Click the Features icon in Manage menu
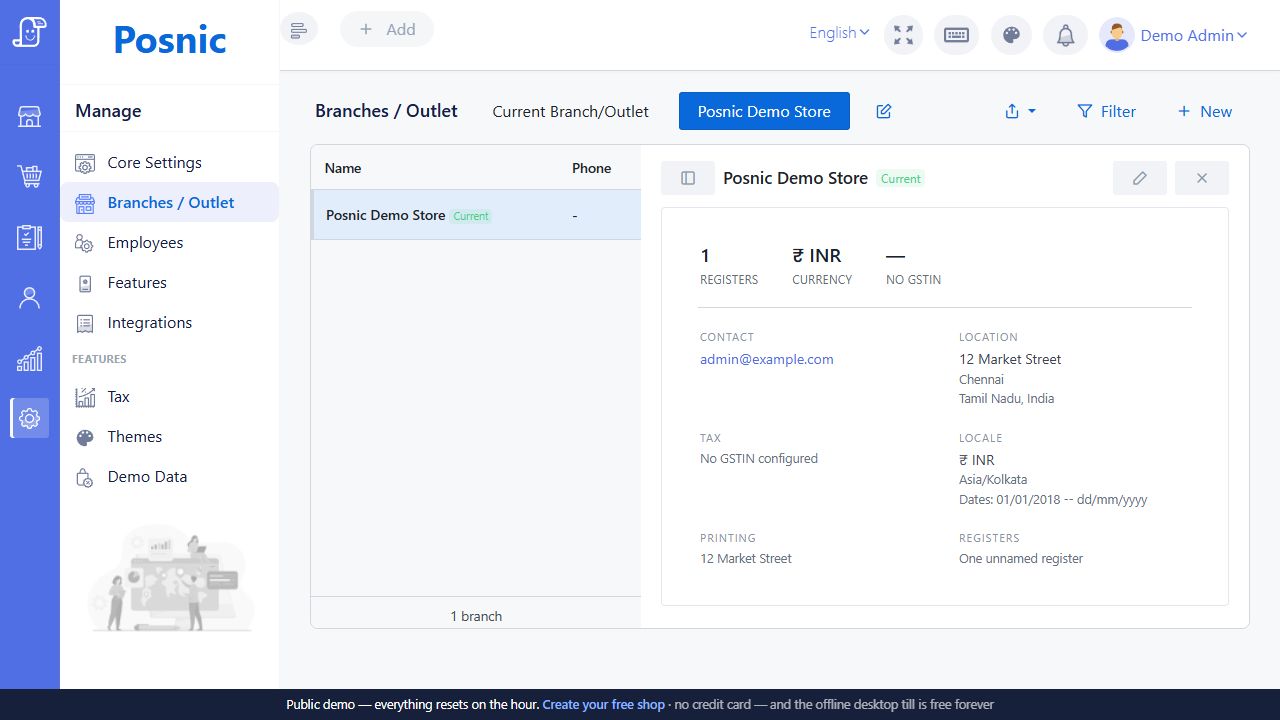1280x720 pixels. click(86, 283)
